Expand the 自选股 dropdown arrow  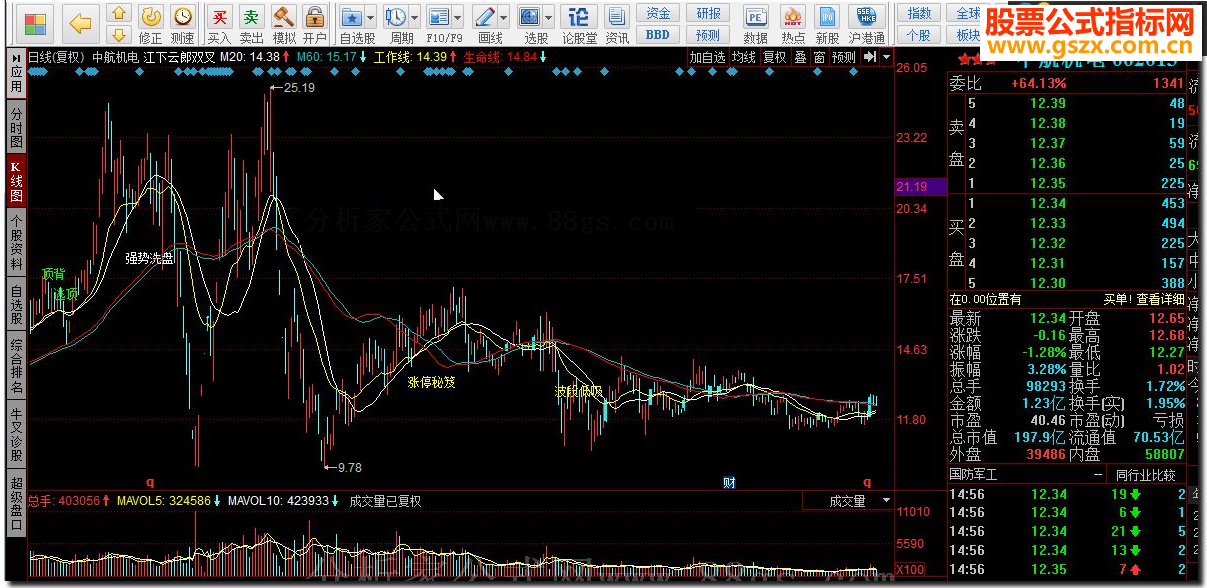pyautogui.click(x=371, y=18)
